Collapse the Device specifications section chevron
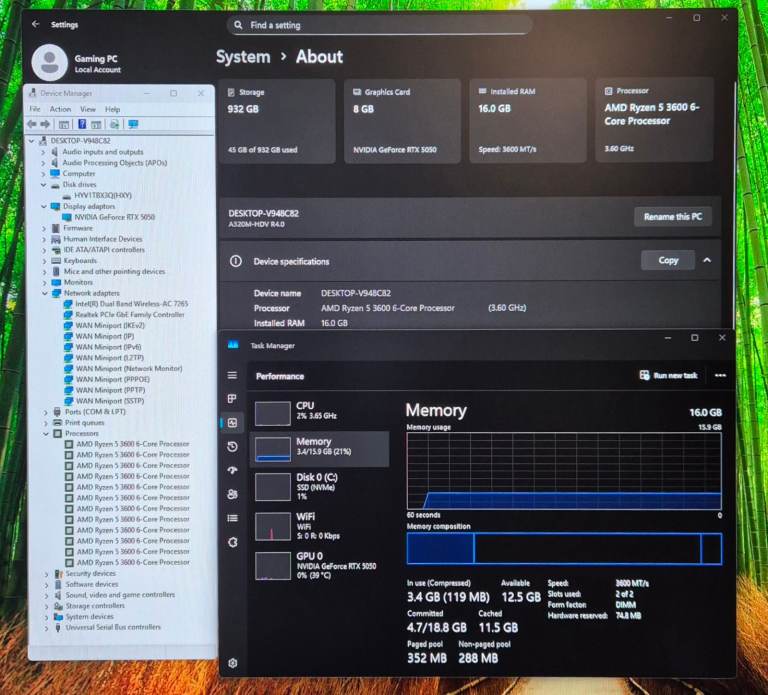Viewport: 768px width, 695px height. pos(707,260)
